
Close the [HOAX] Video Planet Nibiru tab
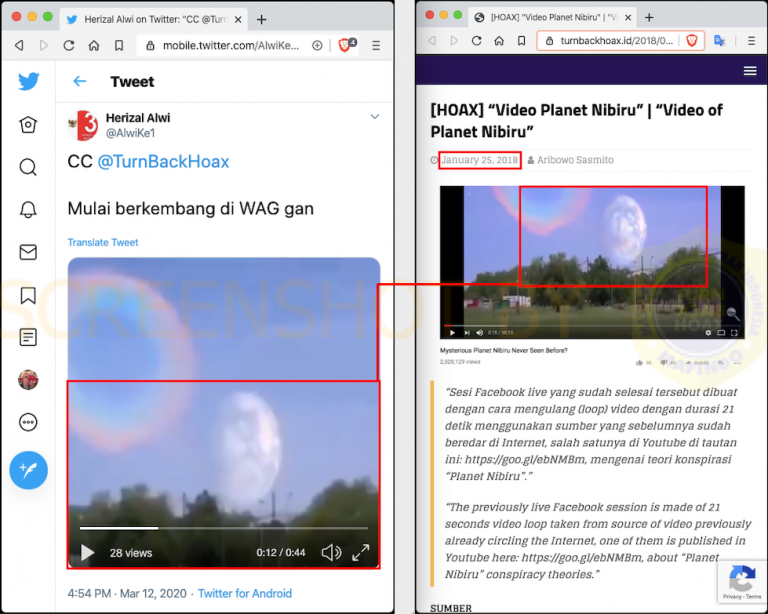628,17
